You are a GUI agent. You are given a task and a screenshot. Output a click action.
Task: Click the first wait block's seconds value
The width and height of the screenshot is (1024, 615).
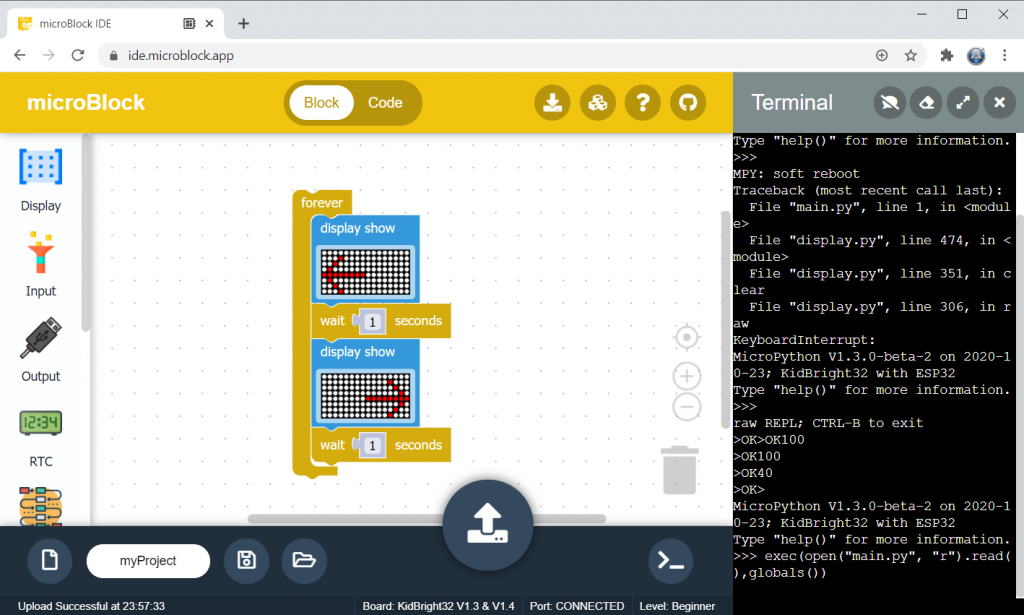pyautogui.click(x=372, y=321)
